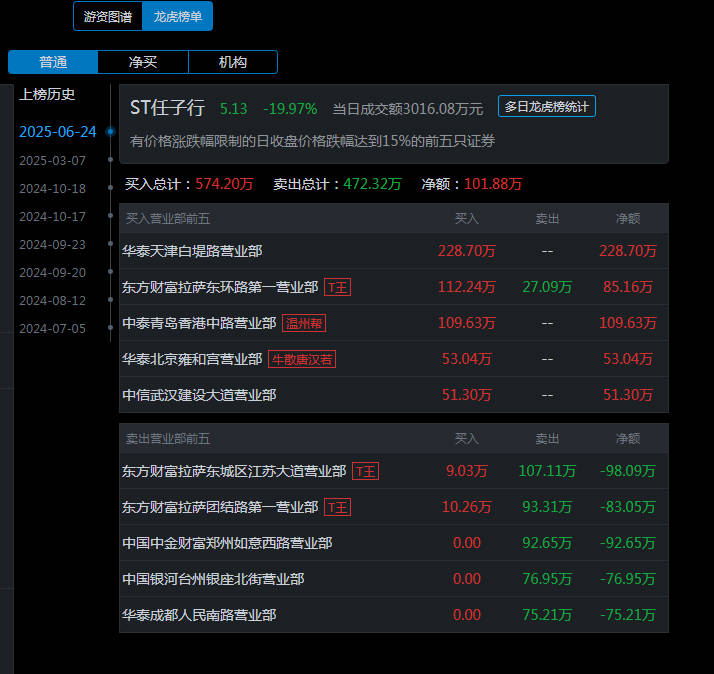This screenshot has width=714, height=674.
Task: Click the stock price 5.13
Action: [233, 109]
